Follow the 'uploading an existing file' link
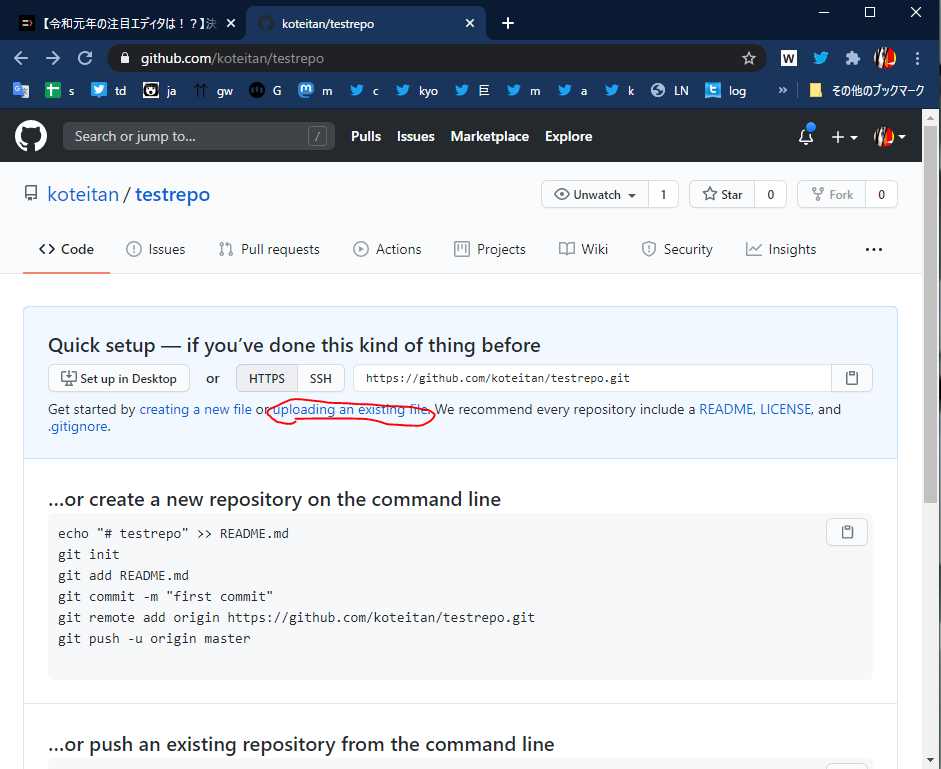This screenshot has height=769, width=941. coord(352,409)
